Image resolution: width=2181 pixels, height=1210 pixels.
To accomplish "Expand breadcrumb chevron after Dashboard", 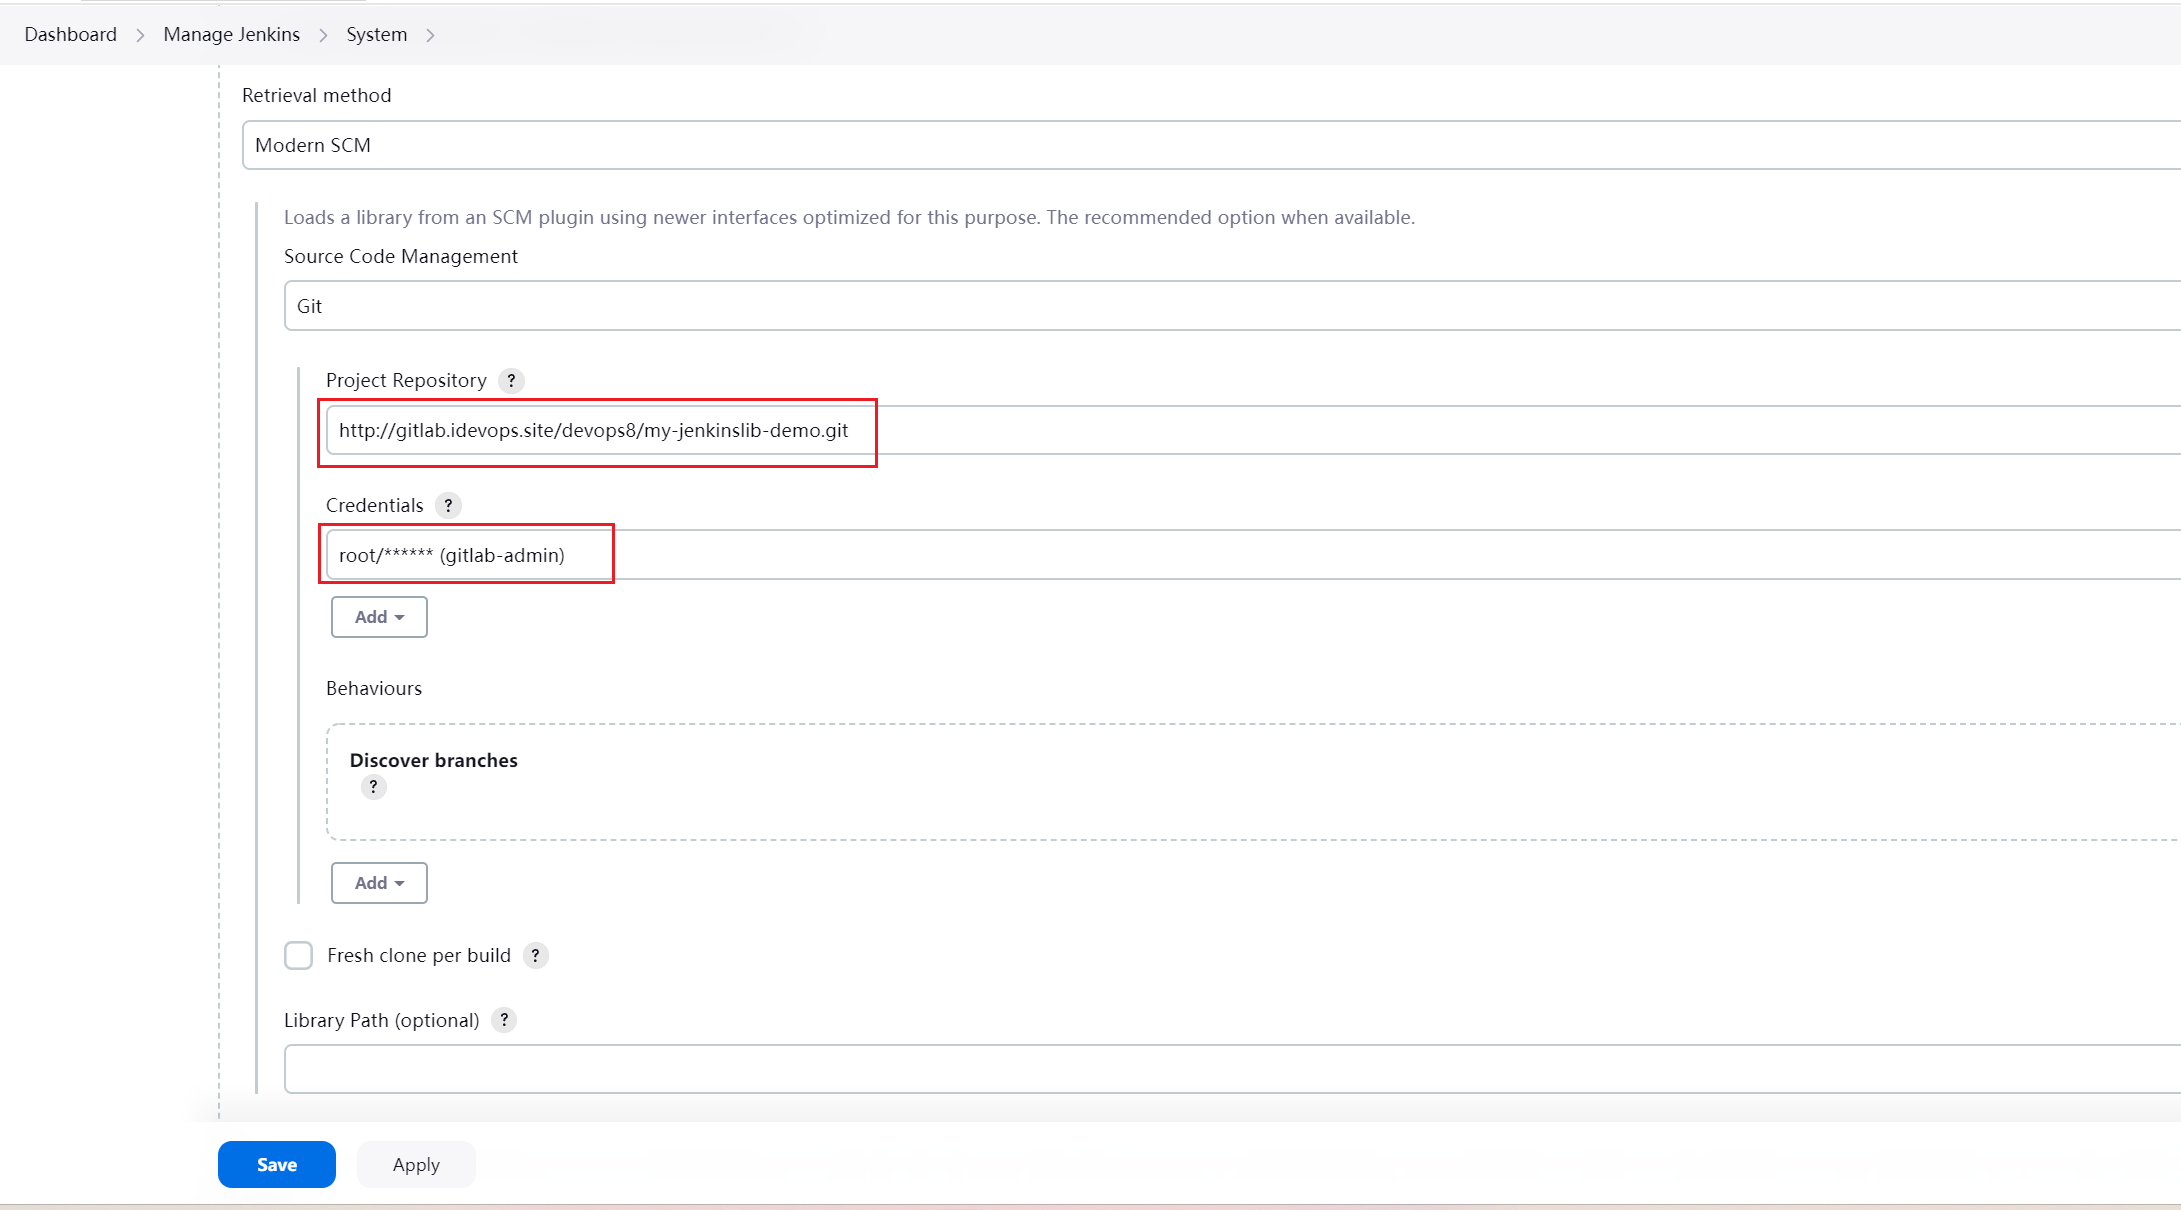I will pyautogui.click(x=140, y=35).
